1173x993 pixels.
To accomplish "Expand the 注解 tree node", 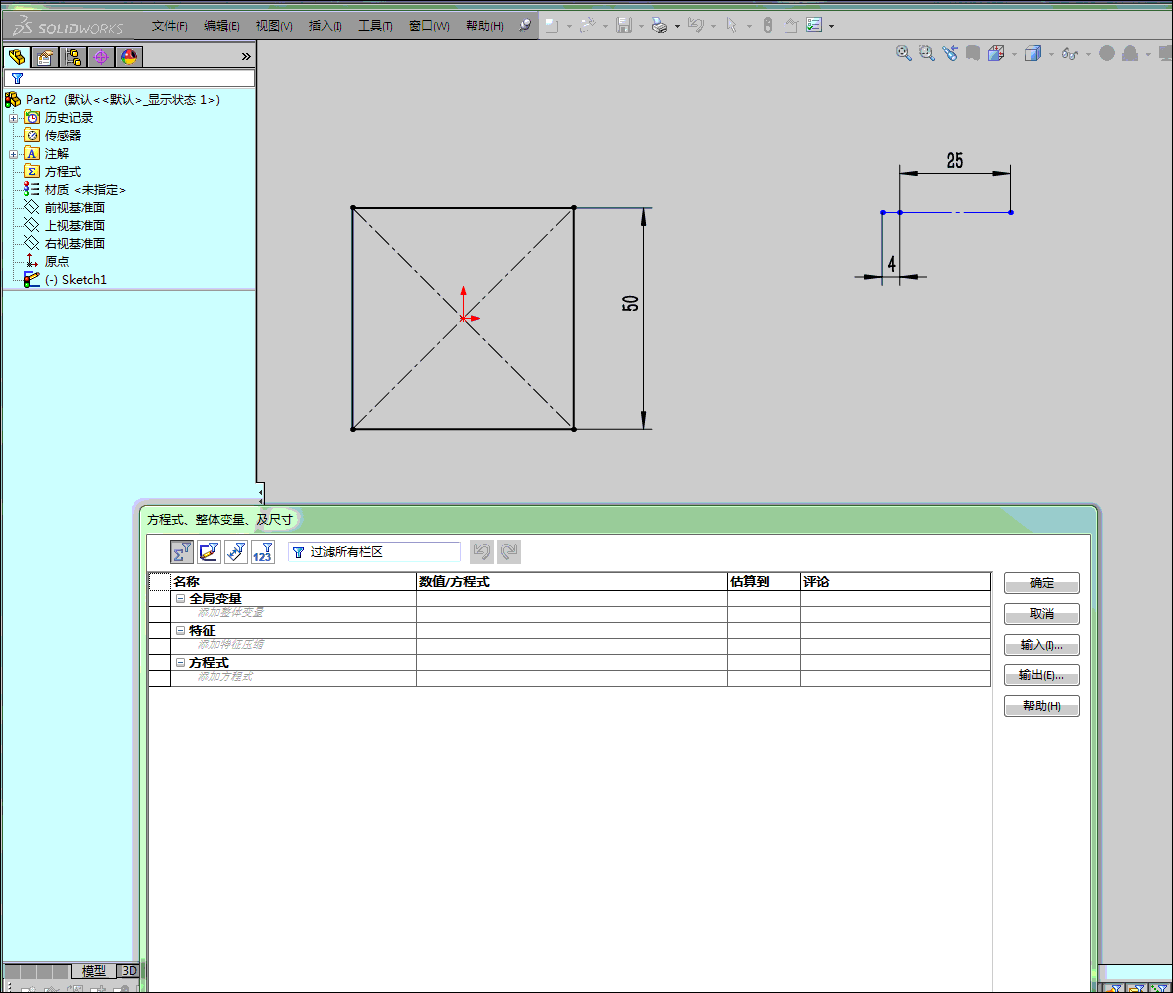I will tap(13, 154).
